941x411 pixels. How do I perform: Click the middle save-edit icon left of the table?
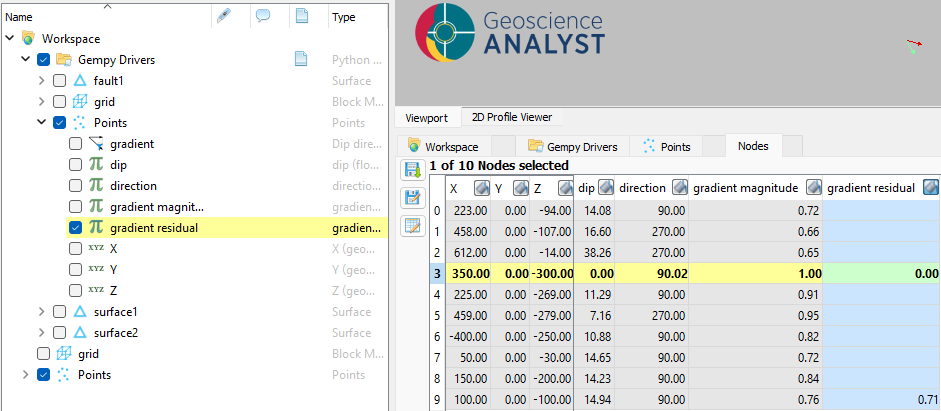tap(411, 198)
